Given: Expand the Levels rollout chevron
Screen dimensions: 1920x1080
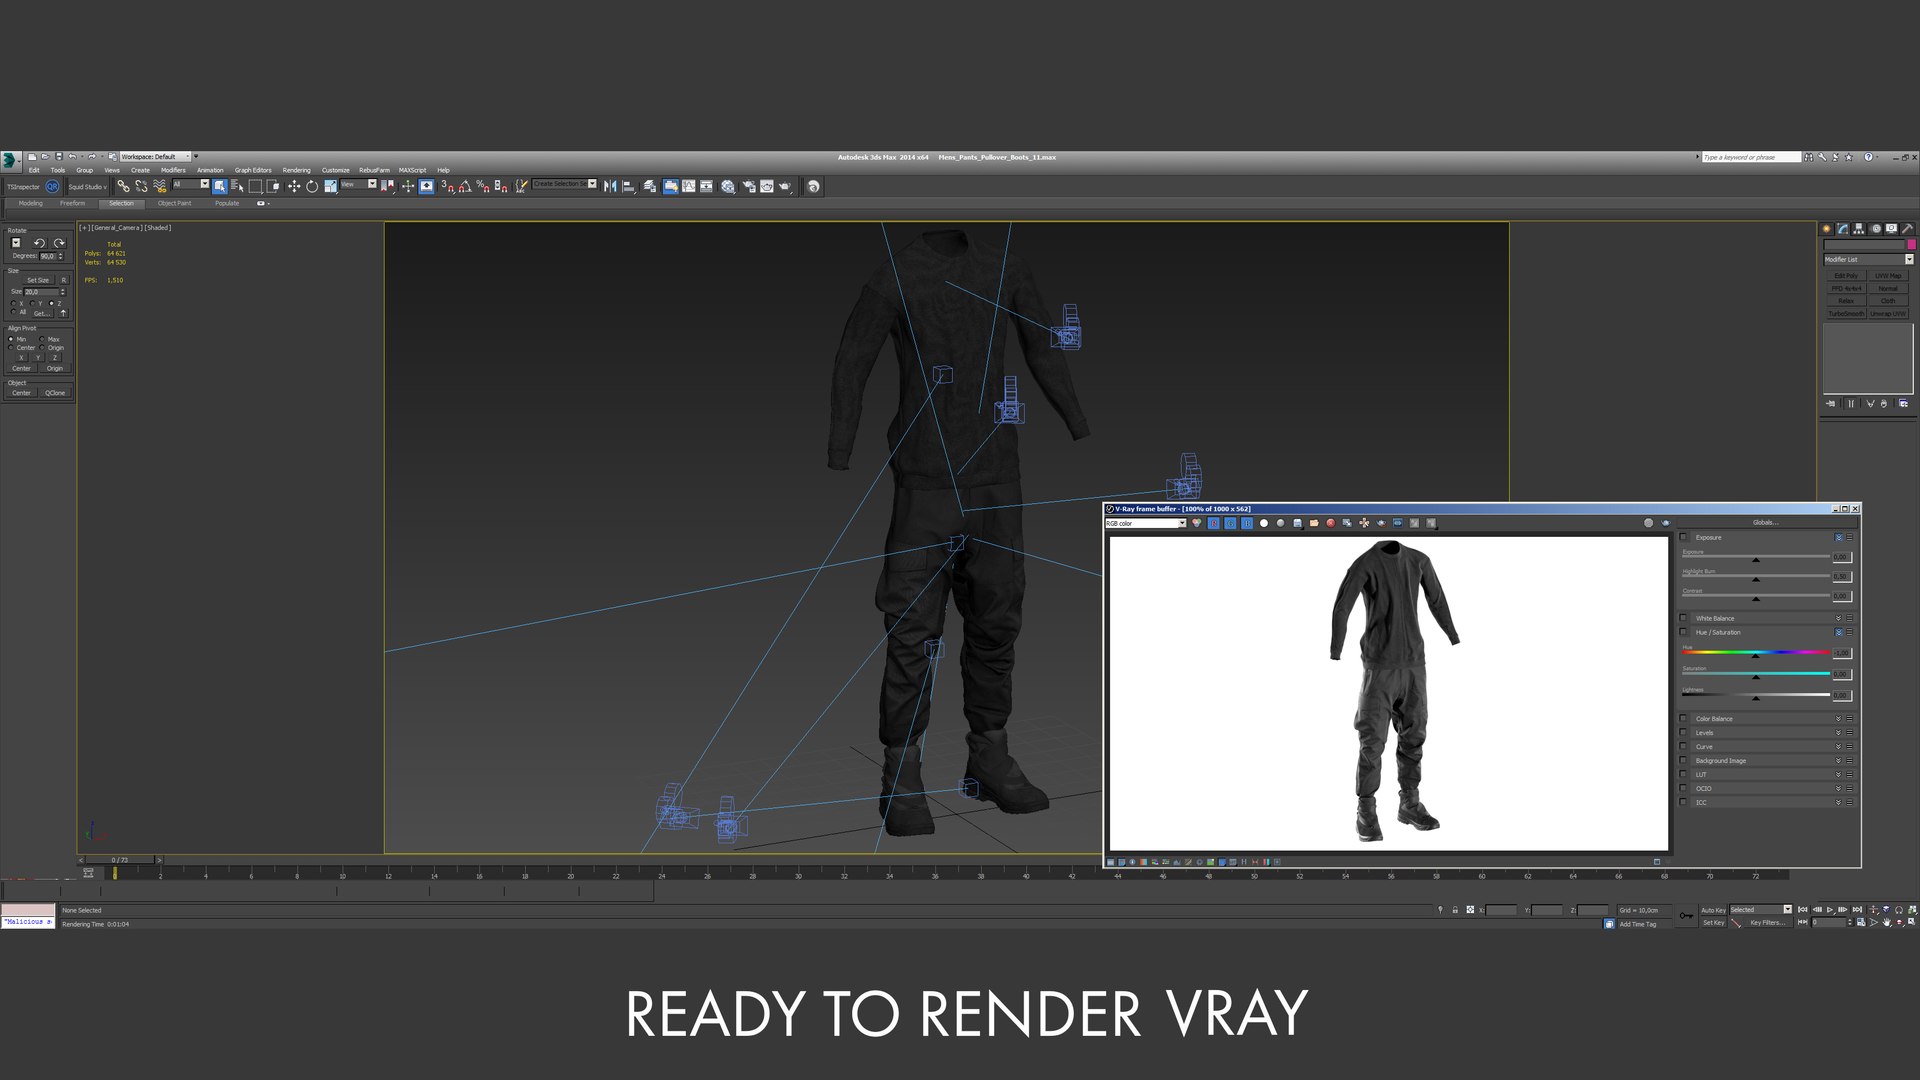Looking at the screenshot, I should (1838, 732).
